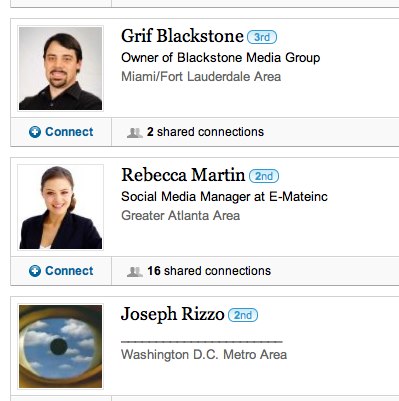This screenshot has width=399, height=401.
Task: Click the plus icon beside Rebecca's Connect
Action: tap(35, 271)
